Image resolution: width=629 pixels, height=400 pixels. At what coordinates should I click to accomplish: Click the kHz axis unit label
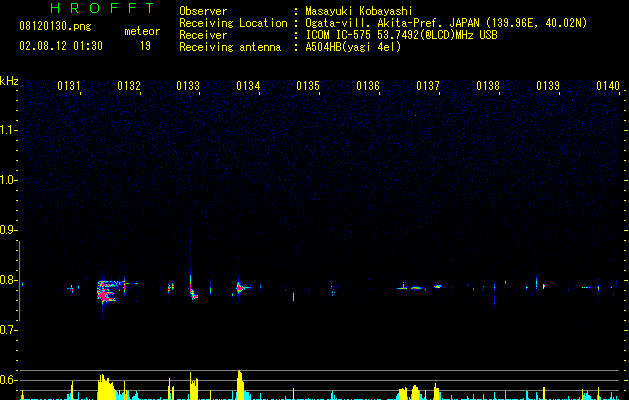pyautogui.click(x=9, y=81)
